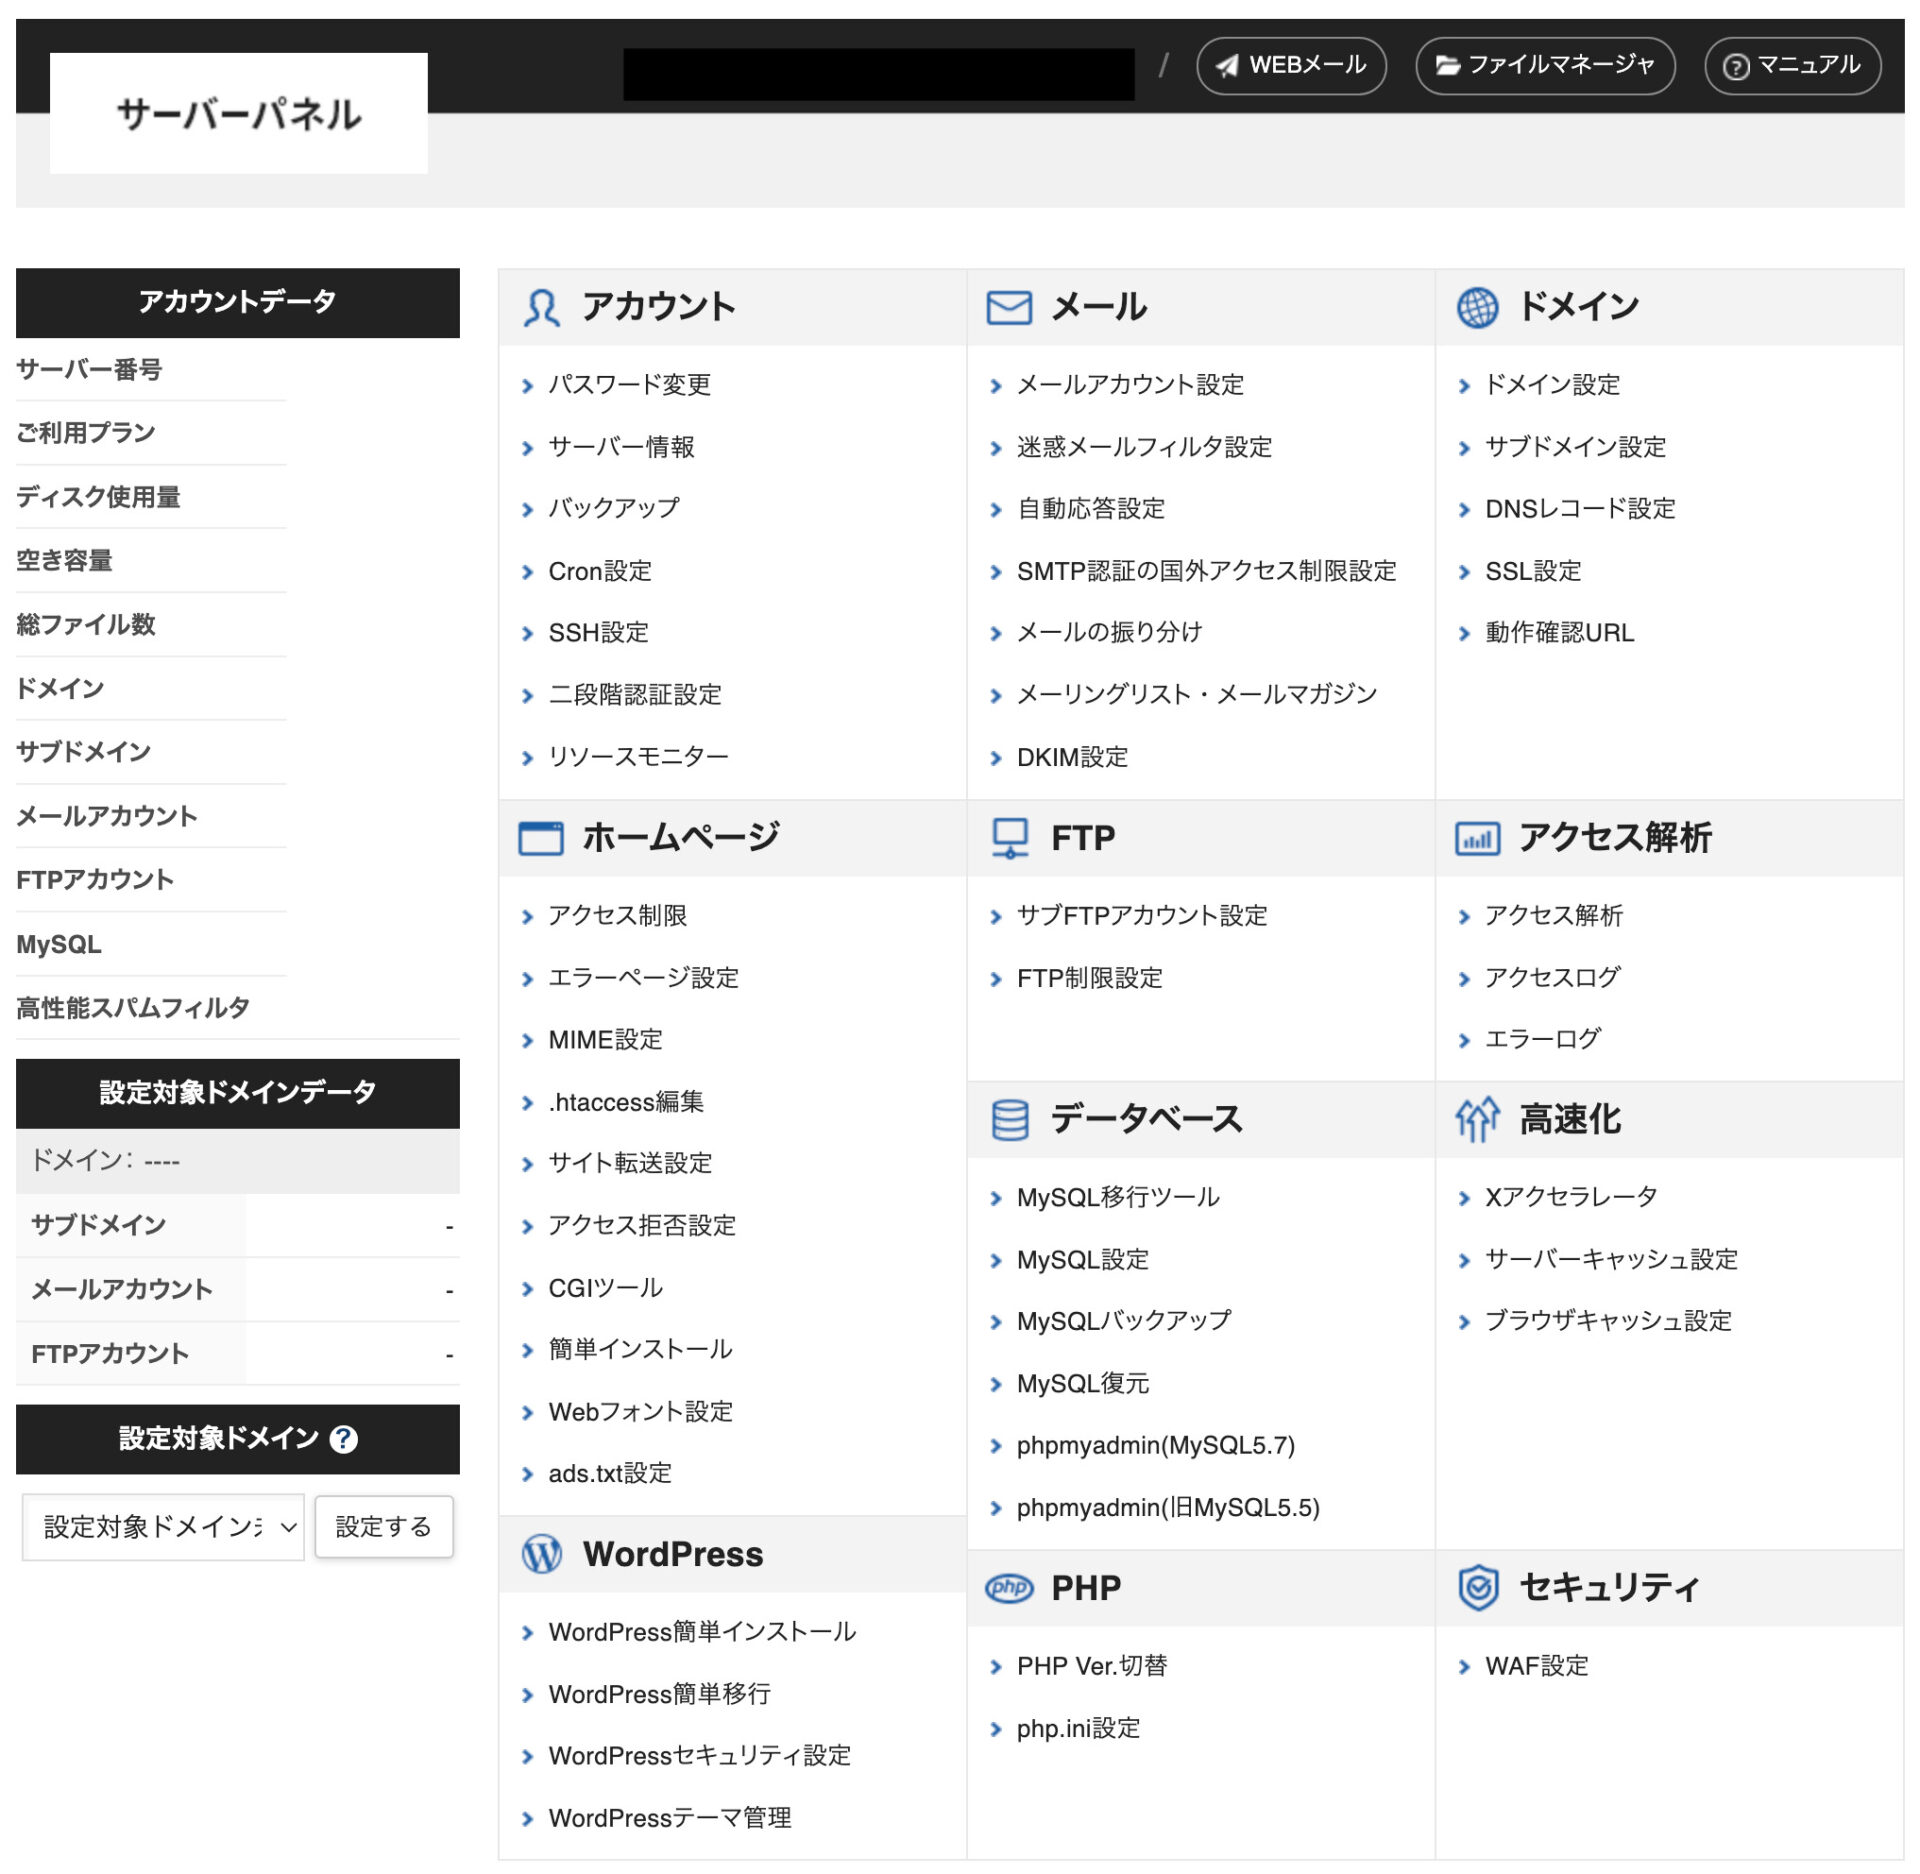Select the shield icon beside セキュリティ

pos(1477,1587)
